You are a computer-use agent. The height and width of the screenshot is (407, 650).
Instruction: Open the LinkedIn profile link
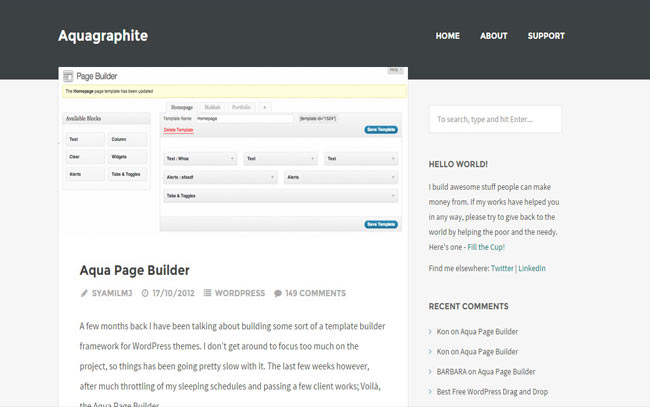[x=532, y=268]
